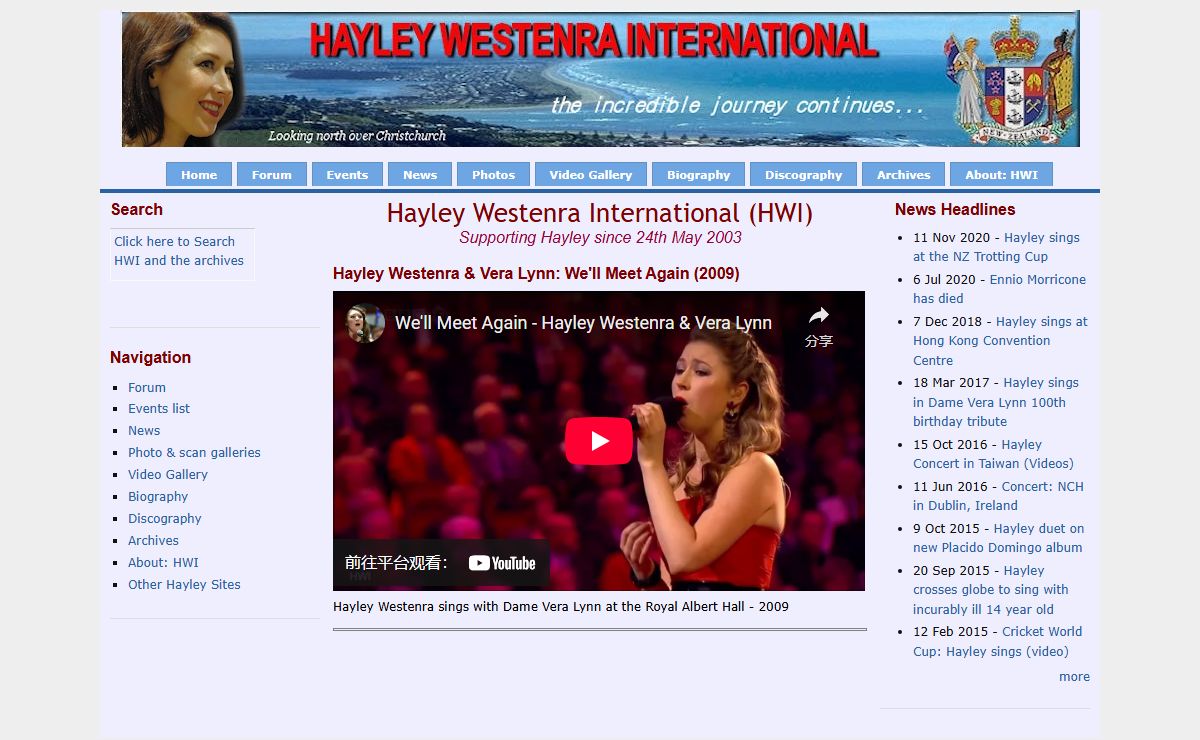Click Biography in the Navigation sidebar
1200x740 pixels.
(x=158, y=496)
